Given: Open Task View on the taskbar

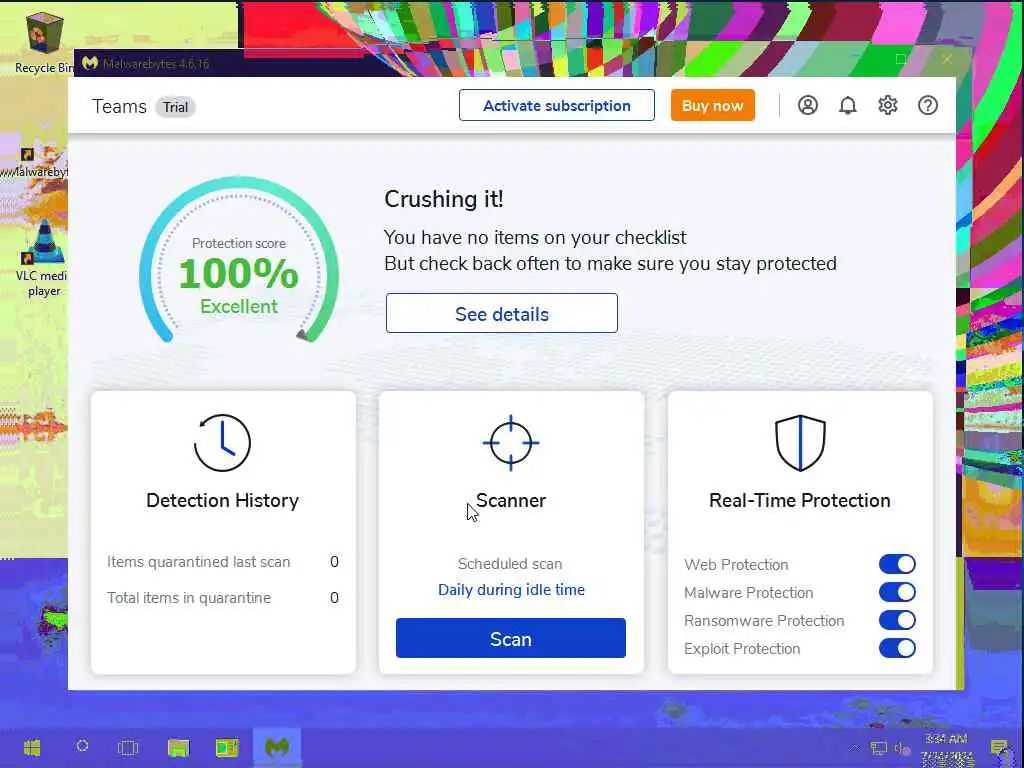Looking at the screenshot, I should [128, 747].
